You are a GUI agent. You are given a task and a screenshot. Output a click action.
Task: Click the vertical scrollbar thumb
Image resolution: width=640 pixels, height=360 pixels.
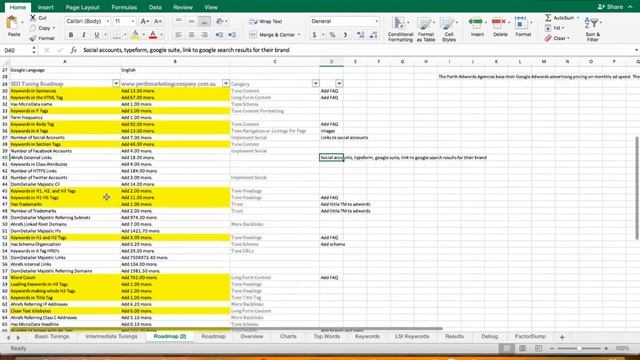click(x=637, y=188)
